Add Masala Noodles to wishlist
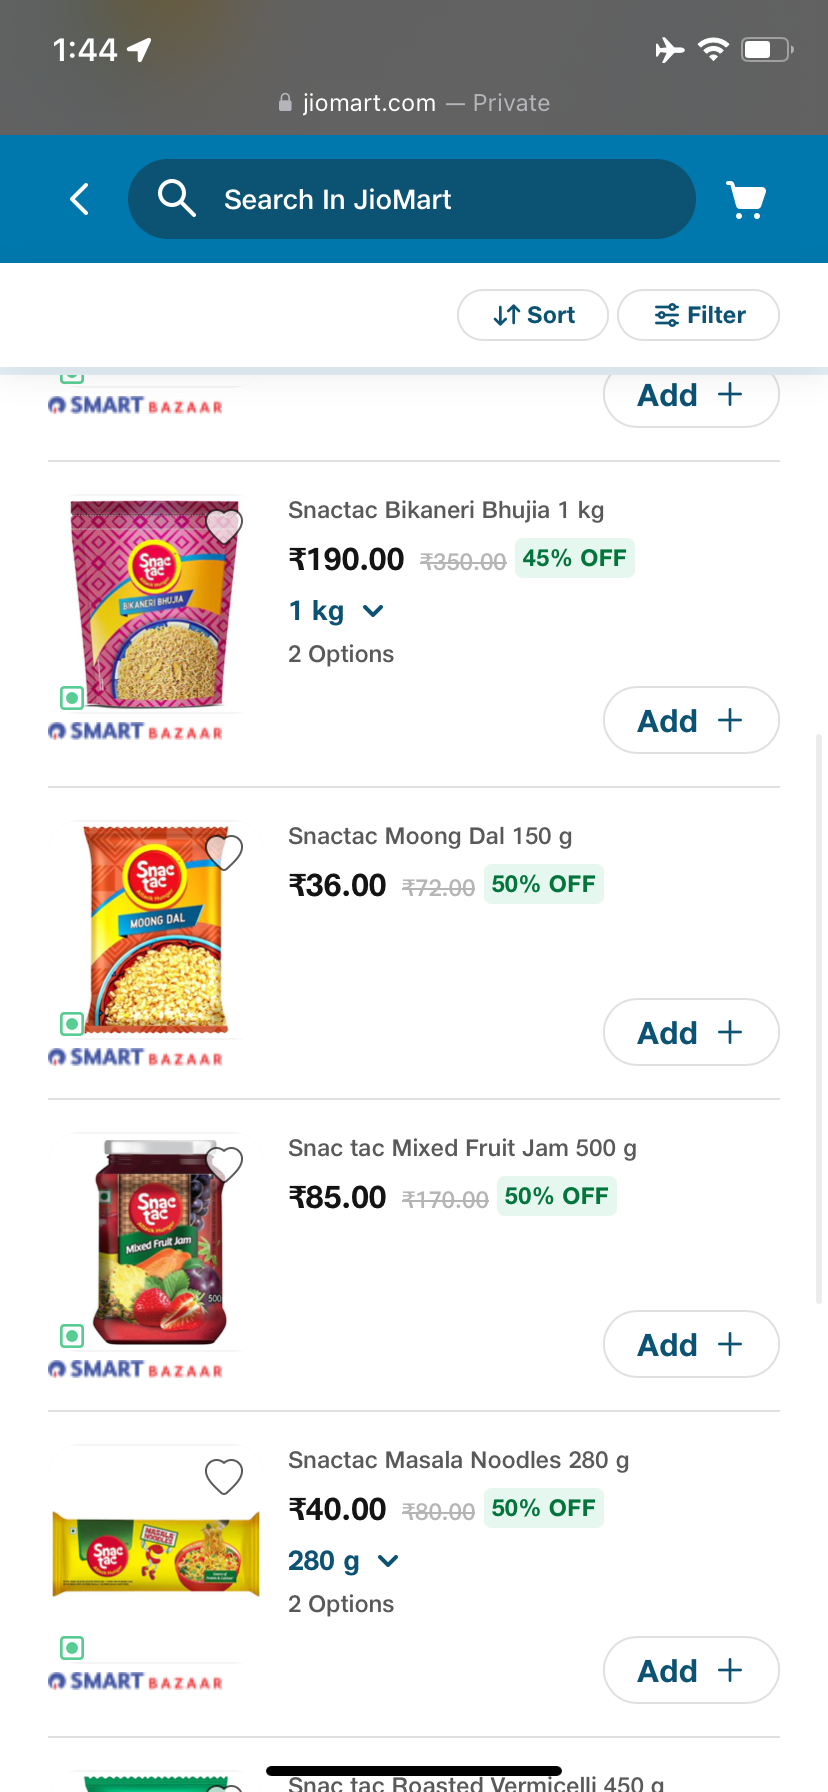The height and width of the screenshot is (1792, 828). point(224,1476)
